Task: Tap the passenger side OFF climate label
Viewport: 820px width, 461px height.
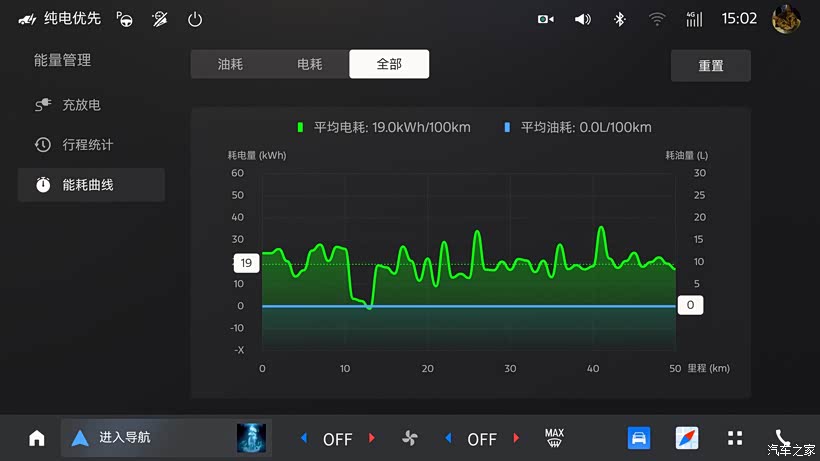Action: point(482,440)
